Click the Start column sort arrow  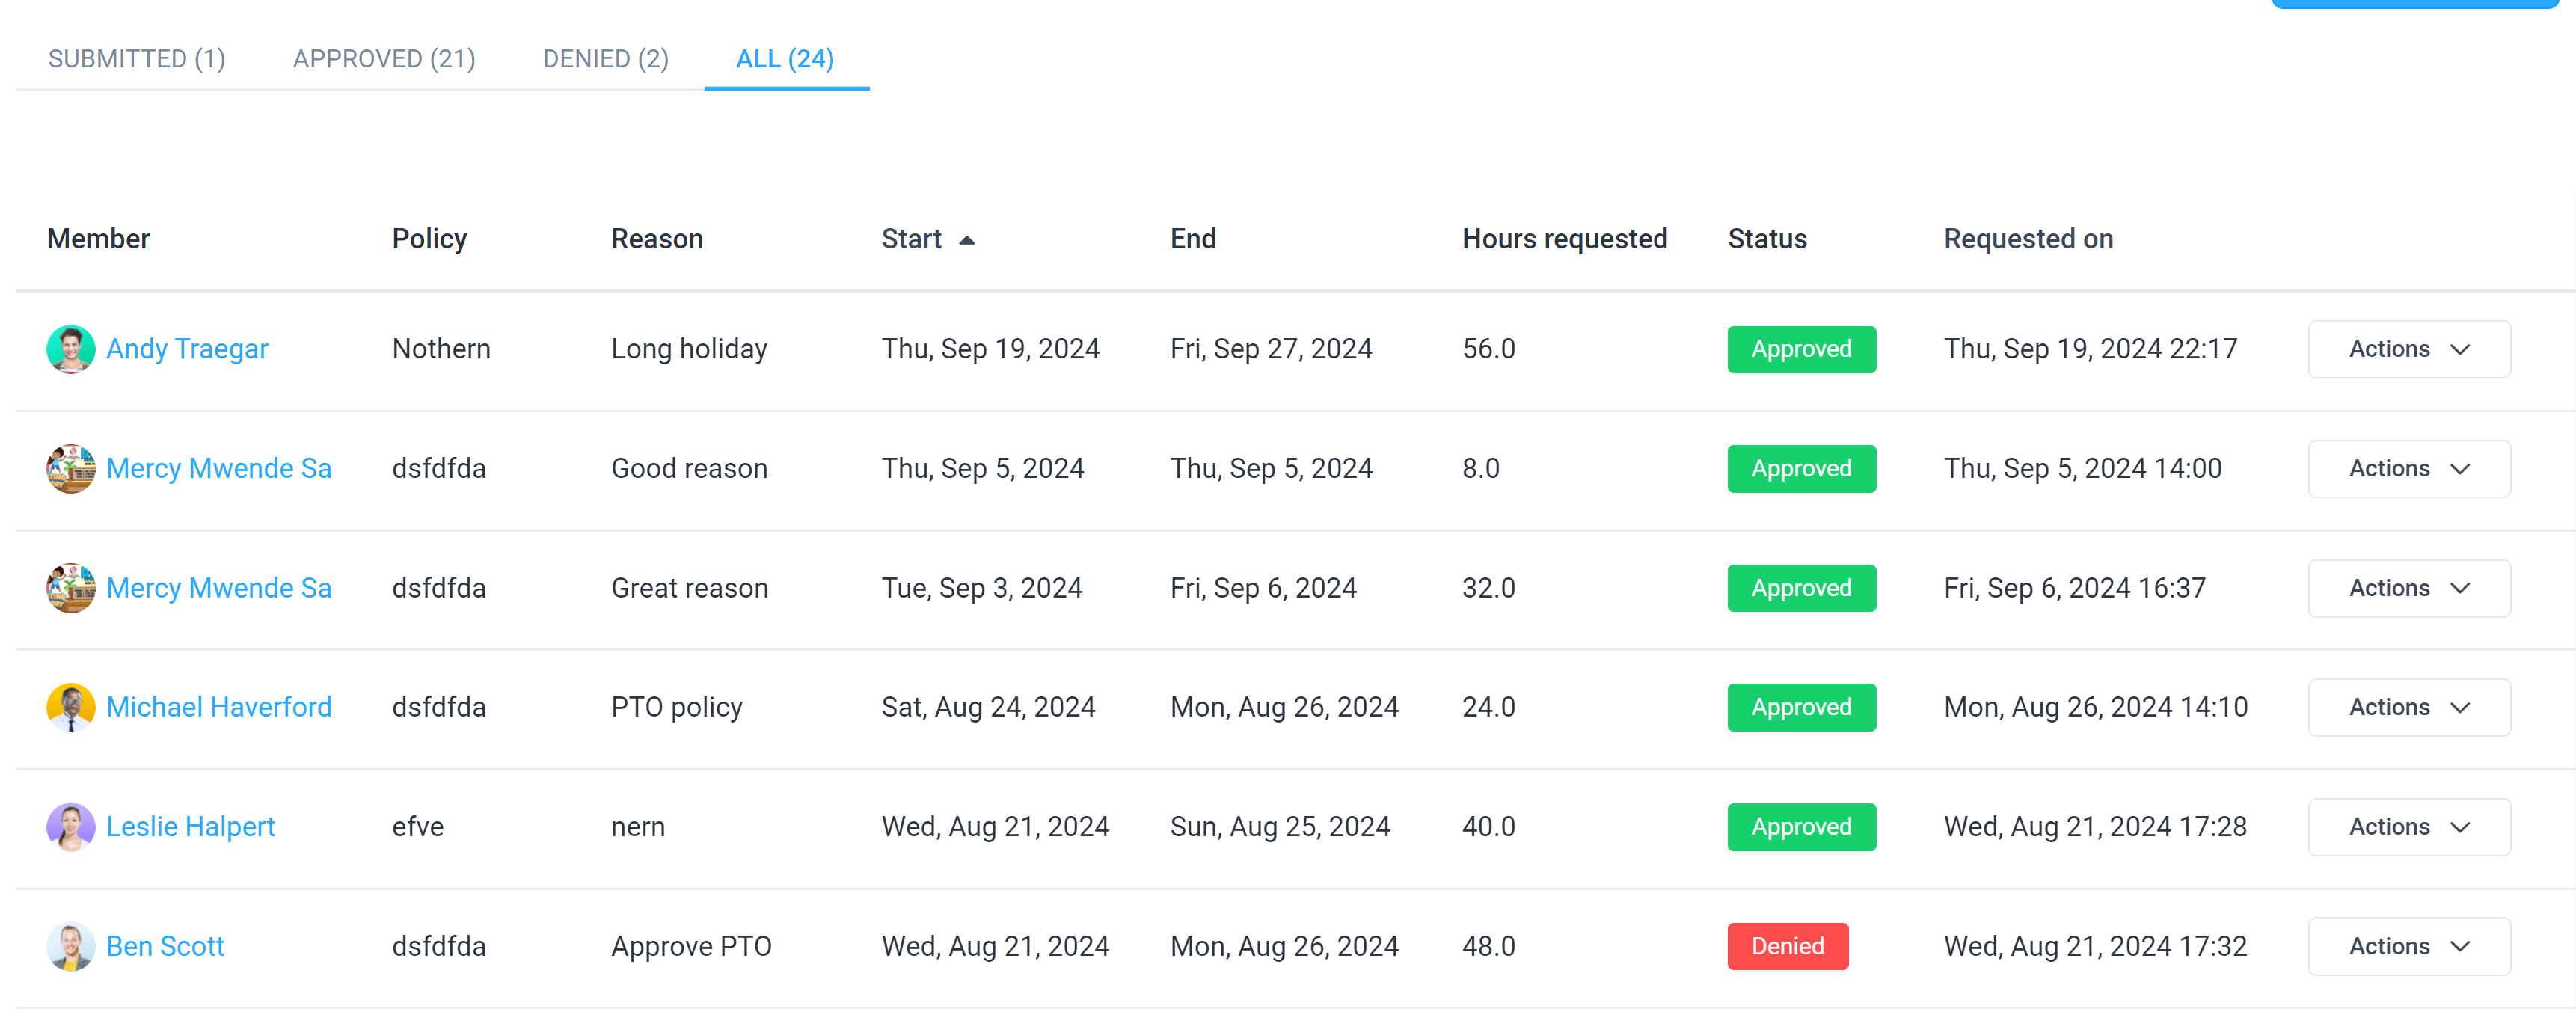tap(966, 240)
